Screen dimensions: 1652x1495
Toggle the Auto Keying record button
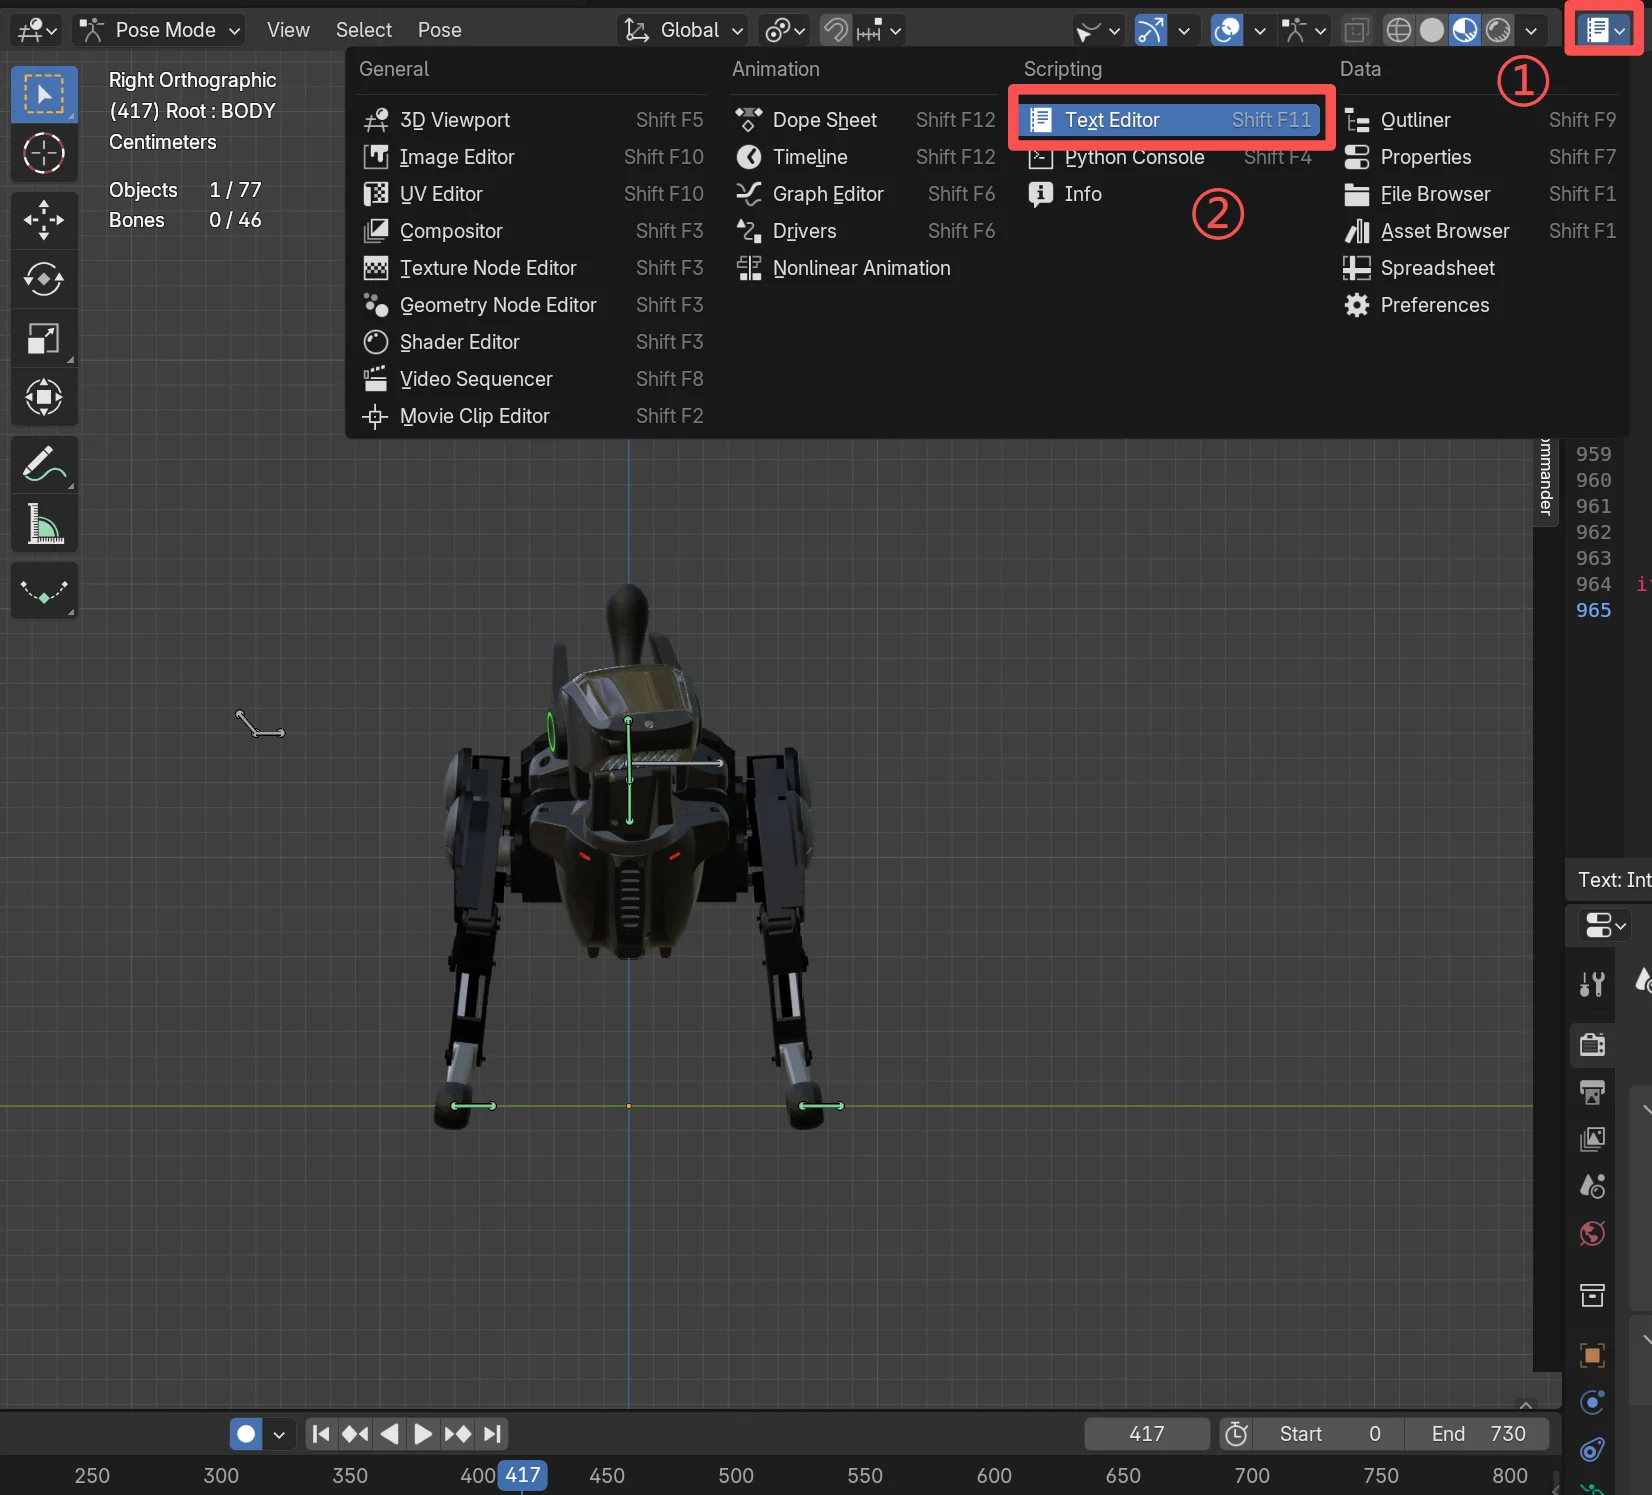[x=246, y=1434]
